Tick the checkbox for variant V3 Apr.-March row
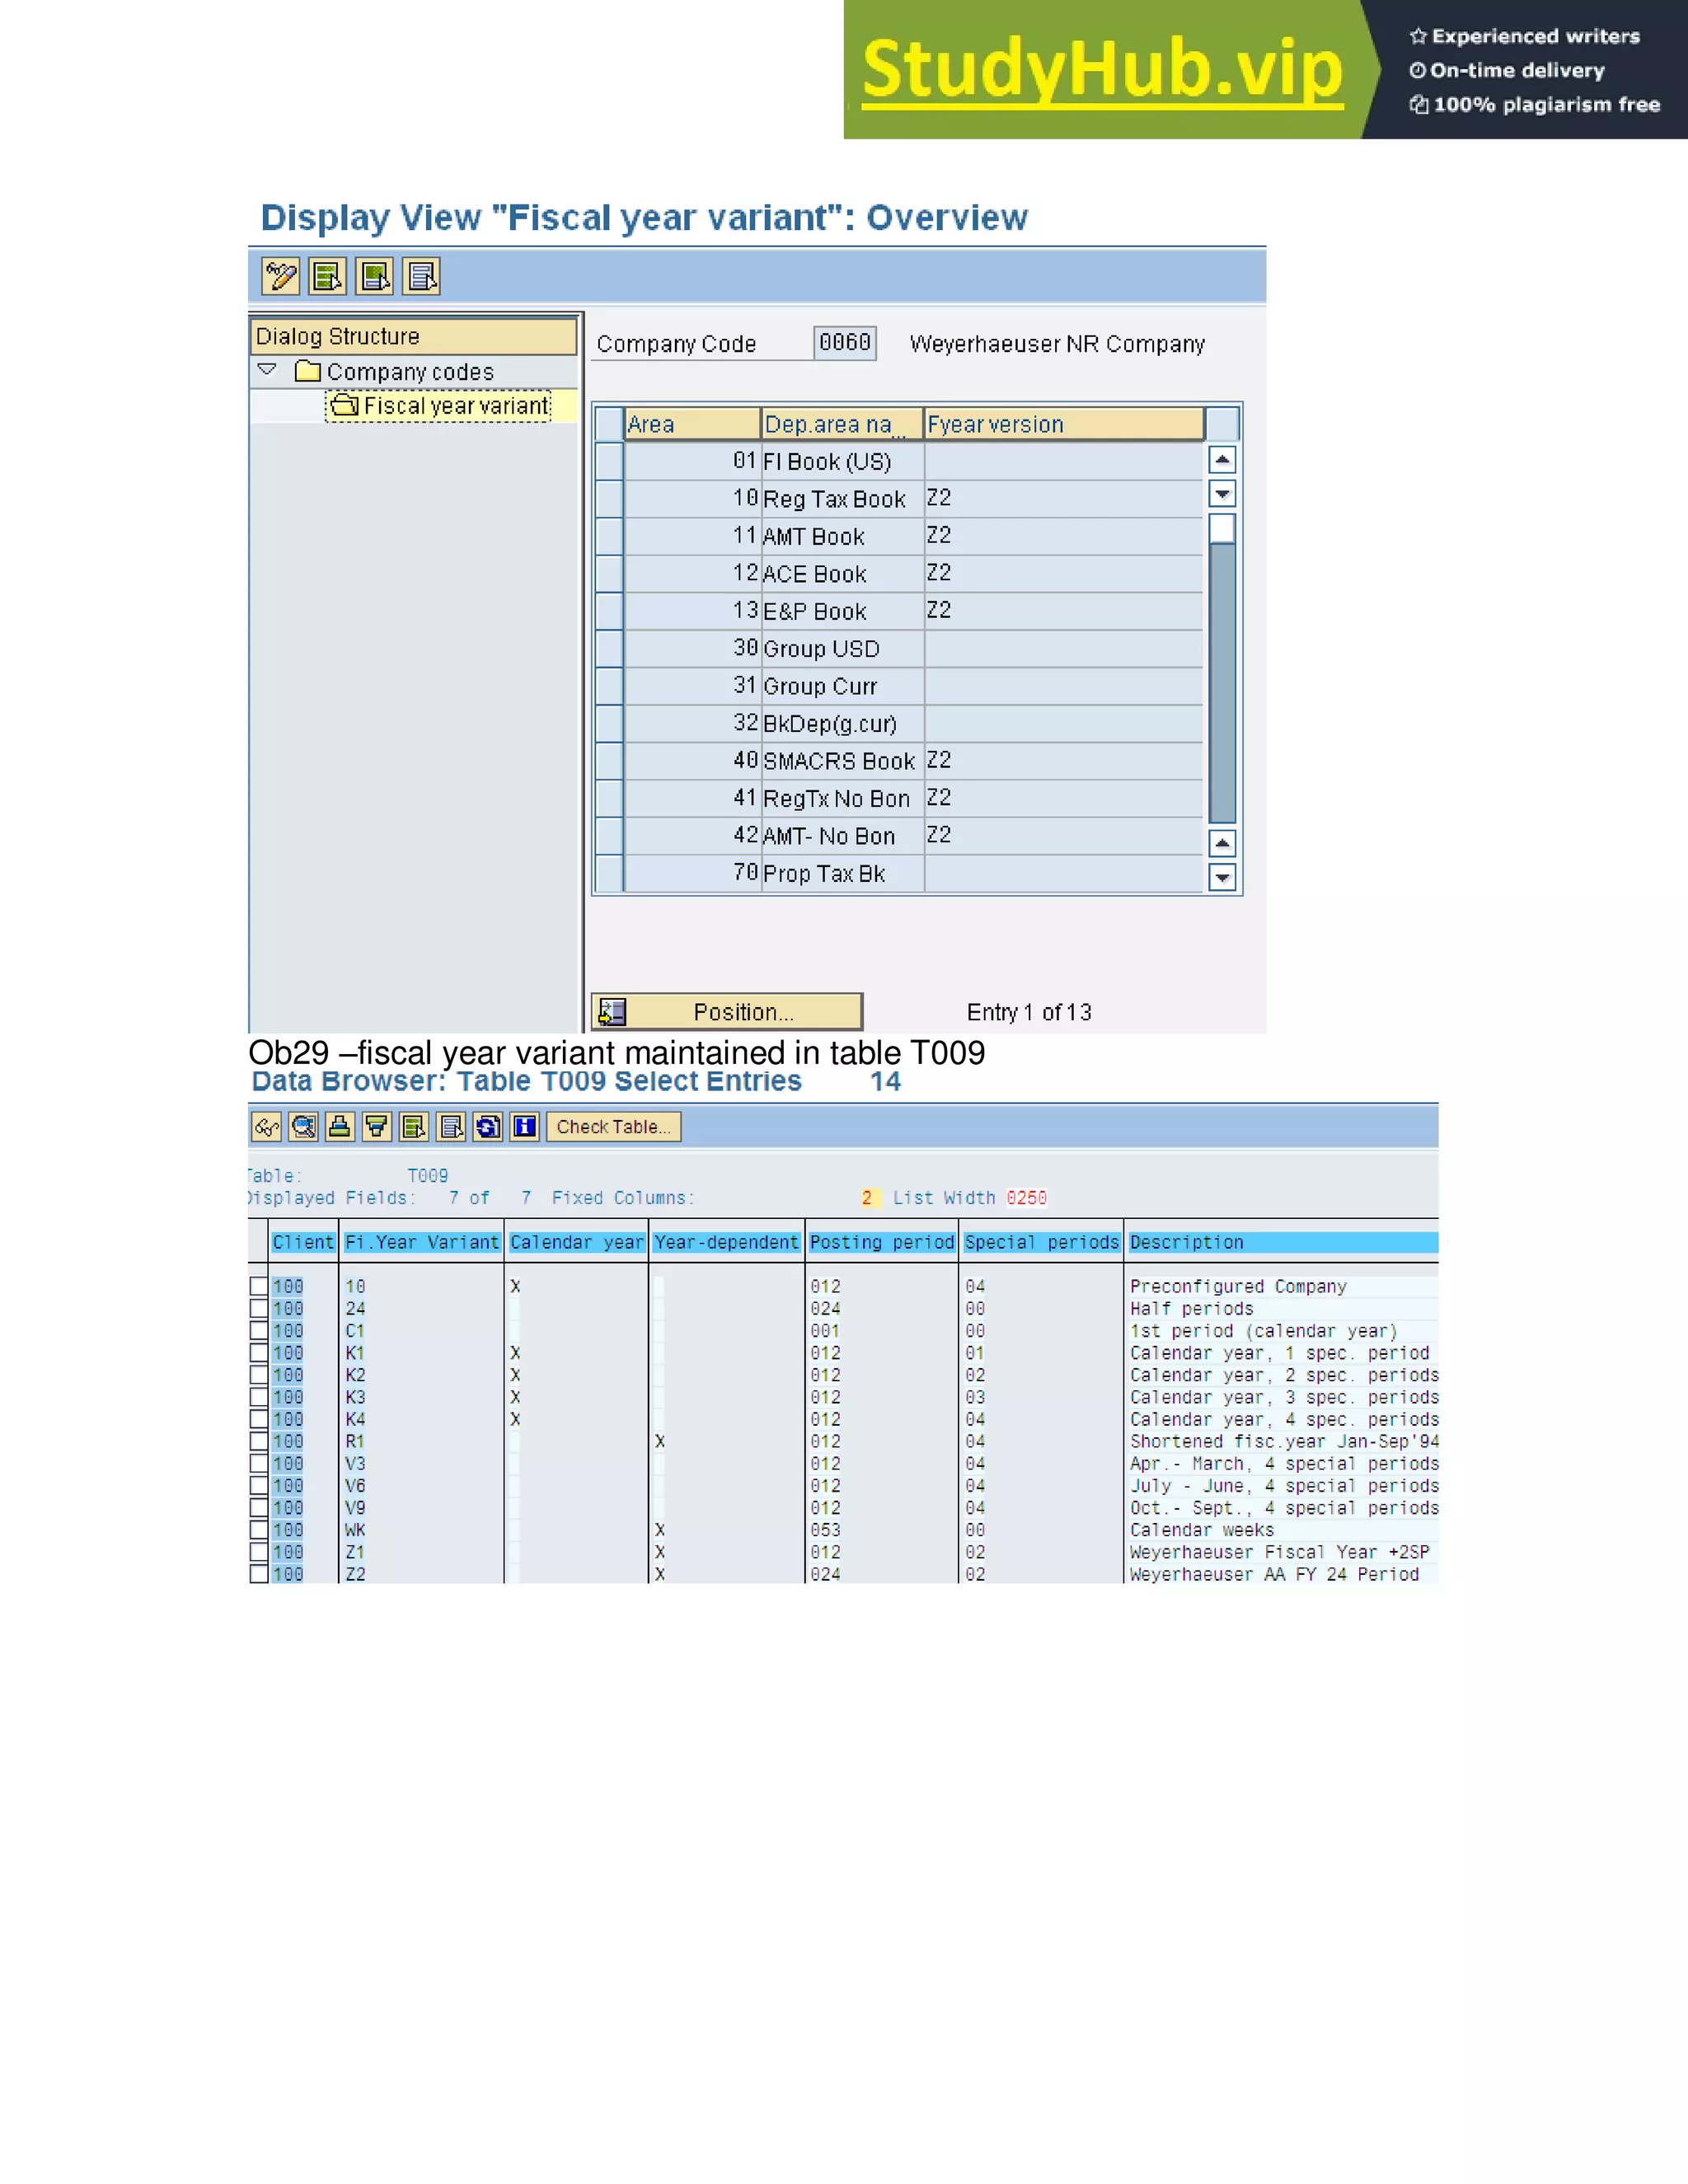 (259, 1463)
